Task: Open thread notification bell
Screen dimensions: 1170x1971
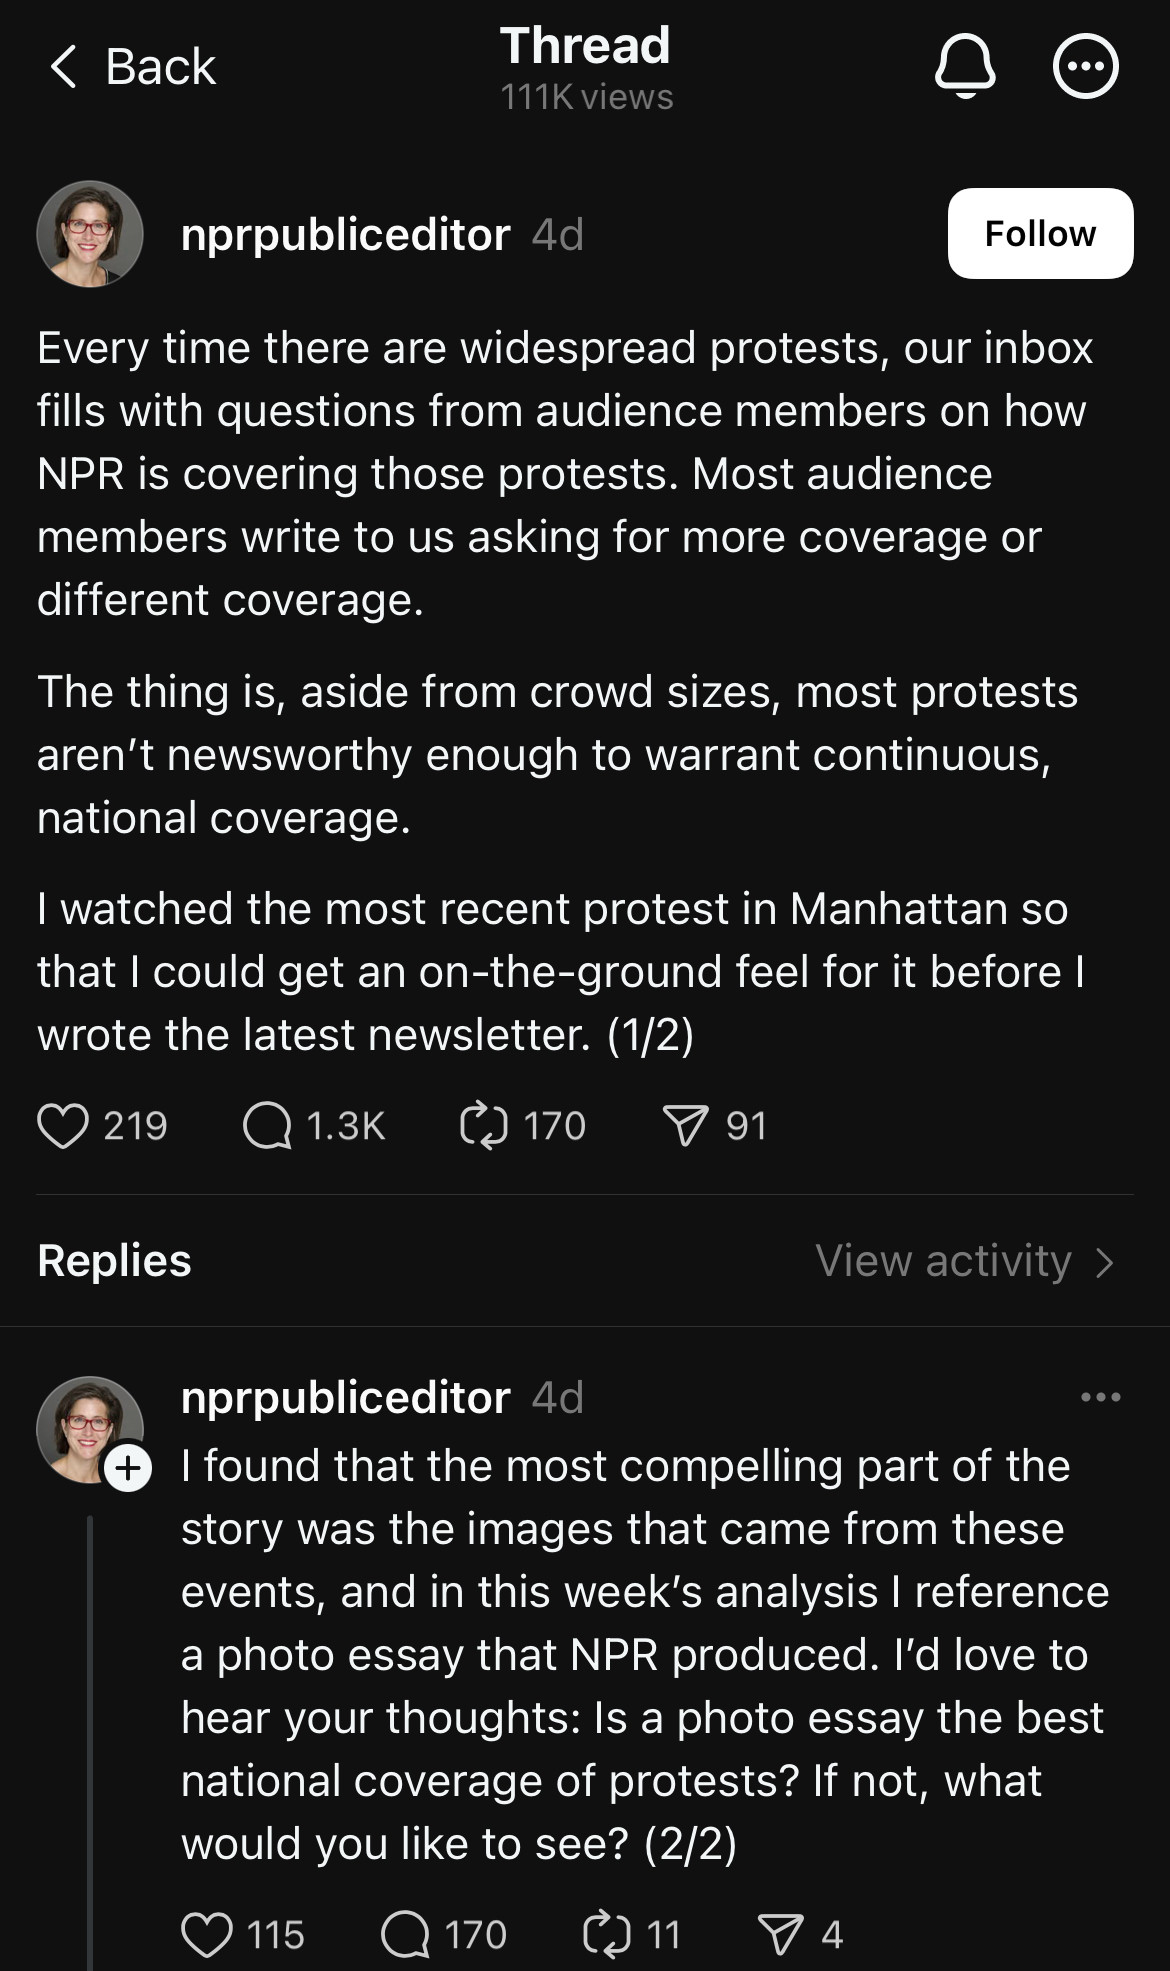Action: 965,67
